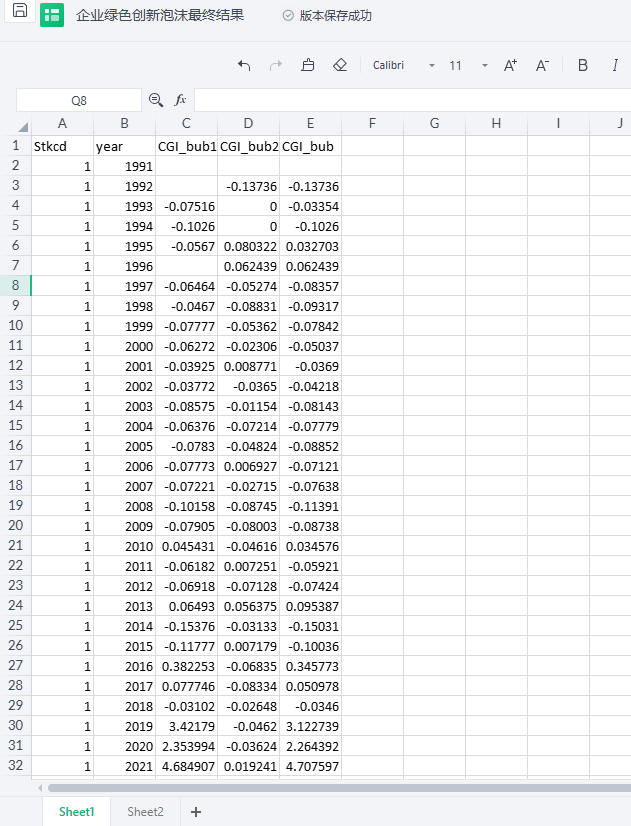Select cell with value -0.04218
The width and height of the screenshot is (631, 826).
(310, 386)
